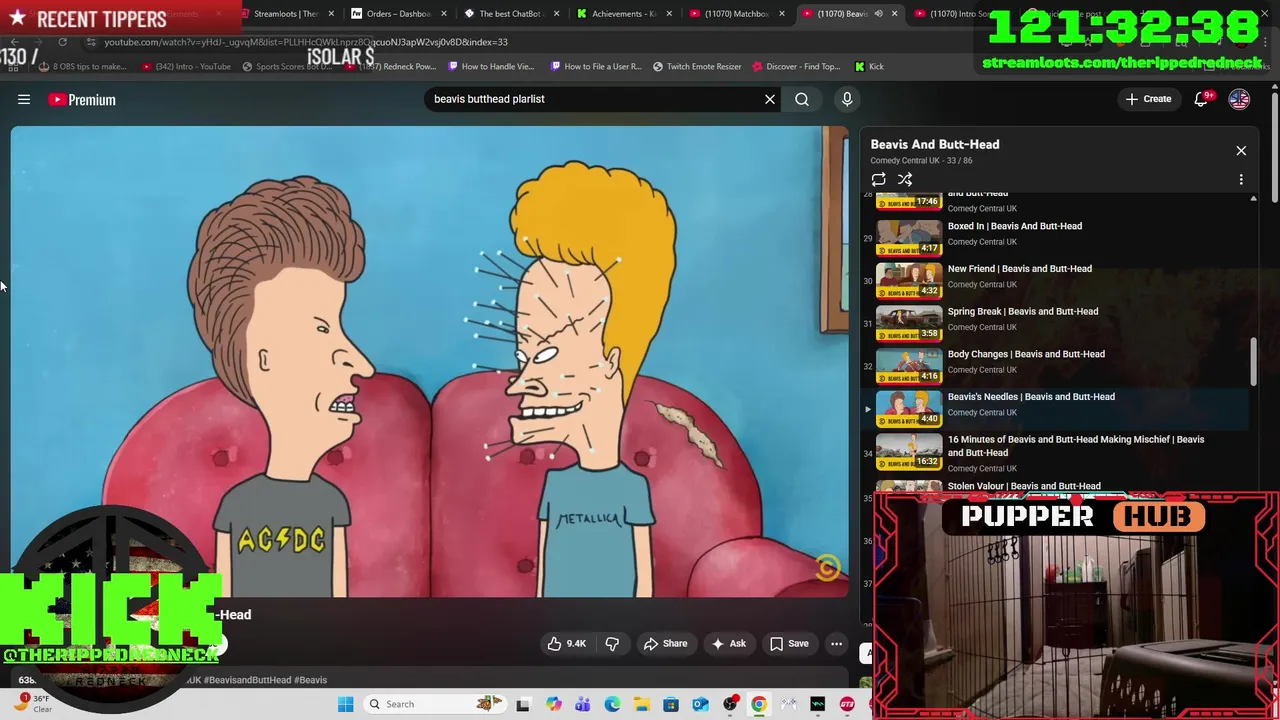Screen dimensions: 1280x720
Task: Open Sports Scores Bot bookmark
Action: tap(285, 66)
